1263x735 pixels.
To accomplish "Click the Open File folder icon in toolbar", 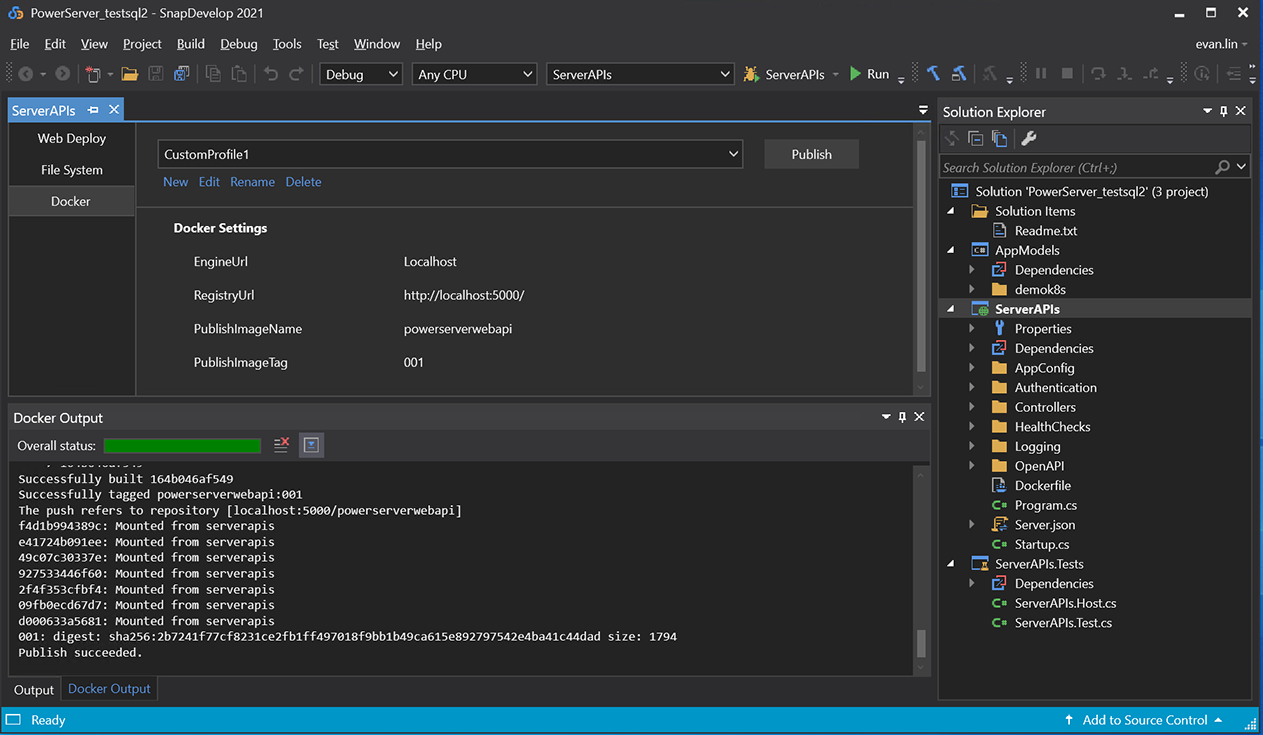I will pyautogui.click(x=130, y=74).
